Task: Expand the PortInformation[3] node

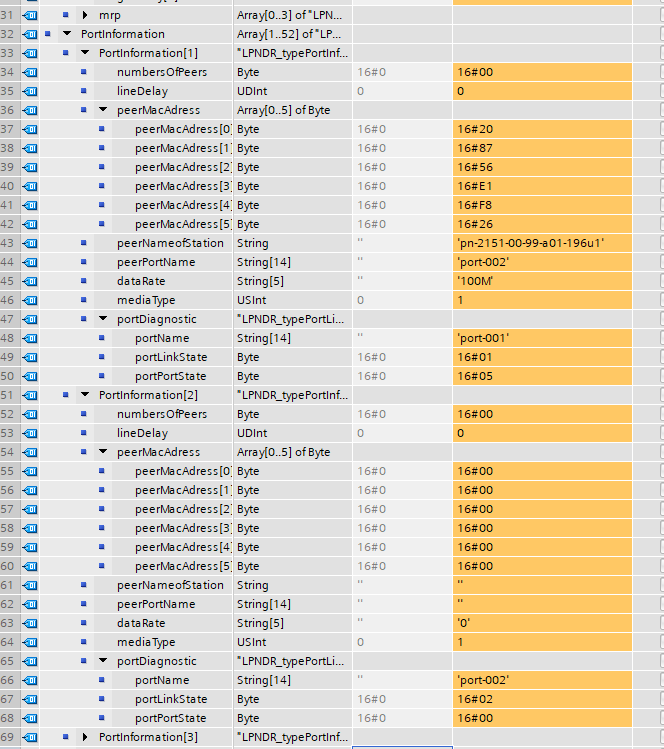Action: (85, 737)
